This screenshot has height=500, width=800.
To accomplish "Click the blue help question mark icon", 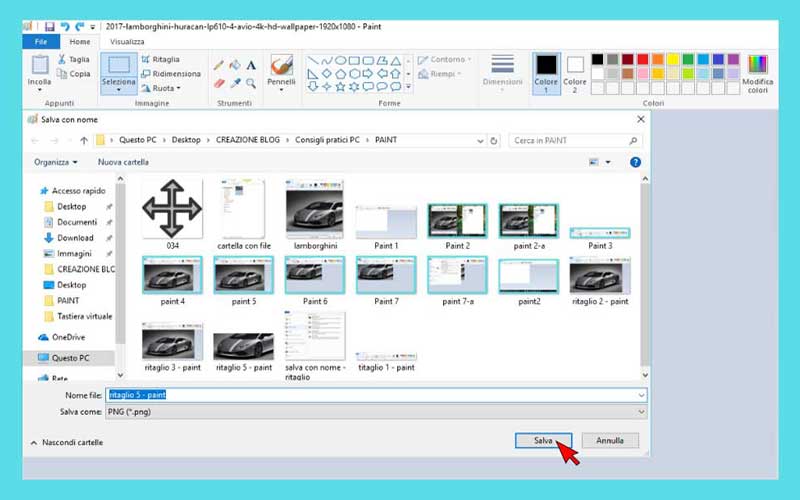I will (635, 162).
